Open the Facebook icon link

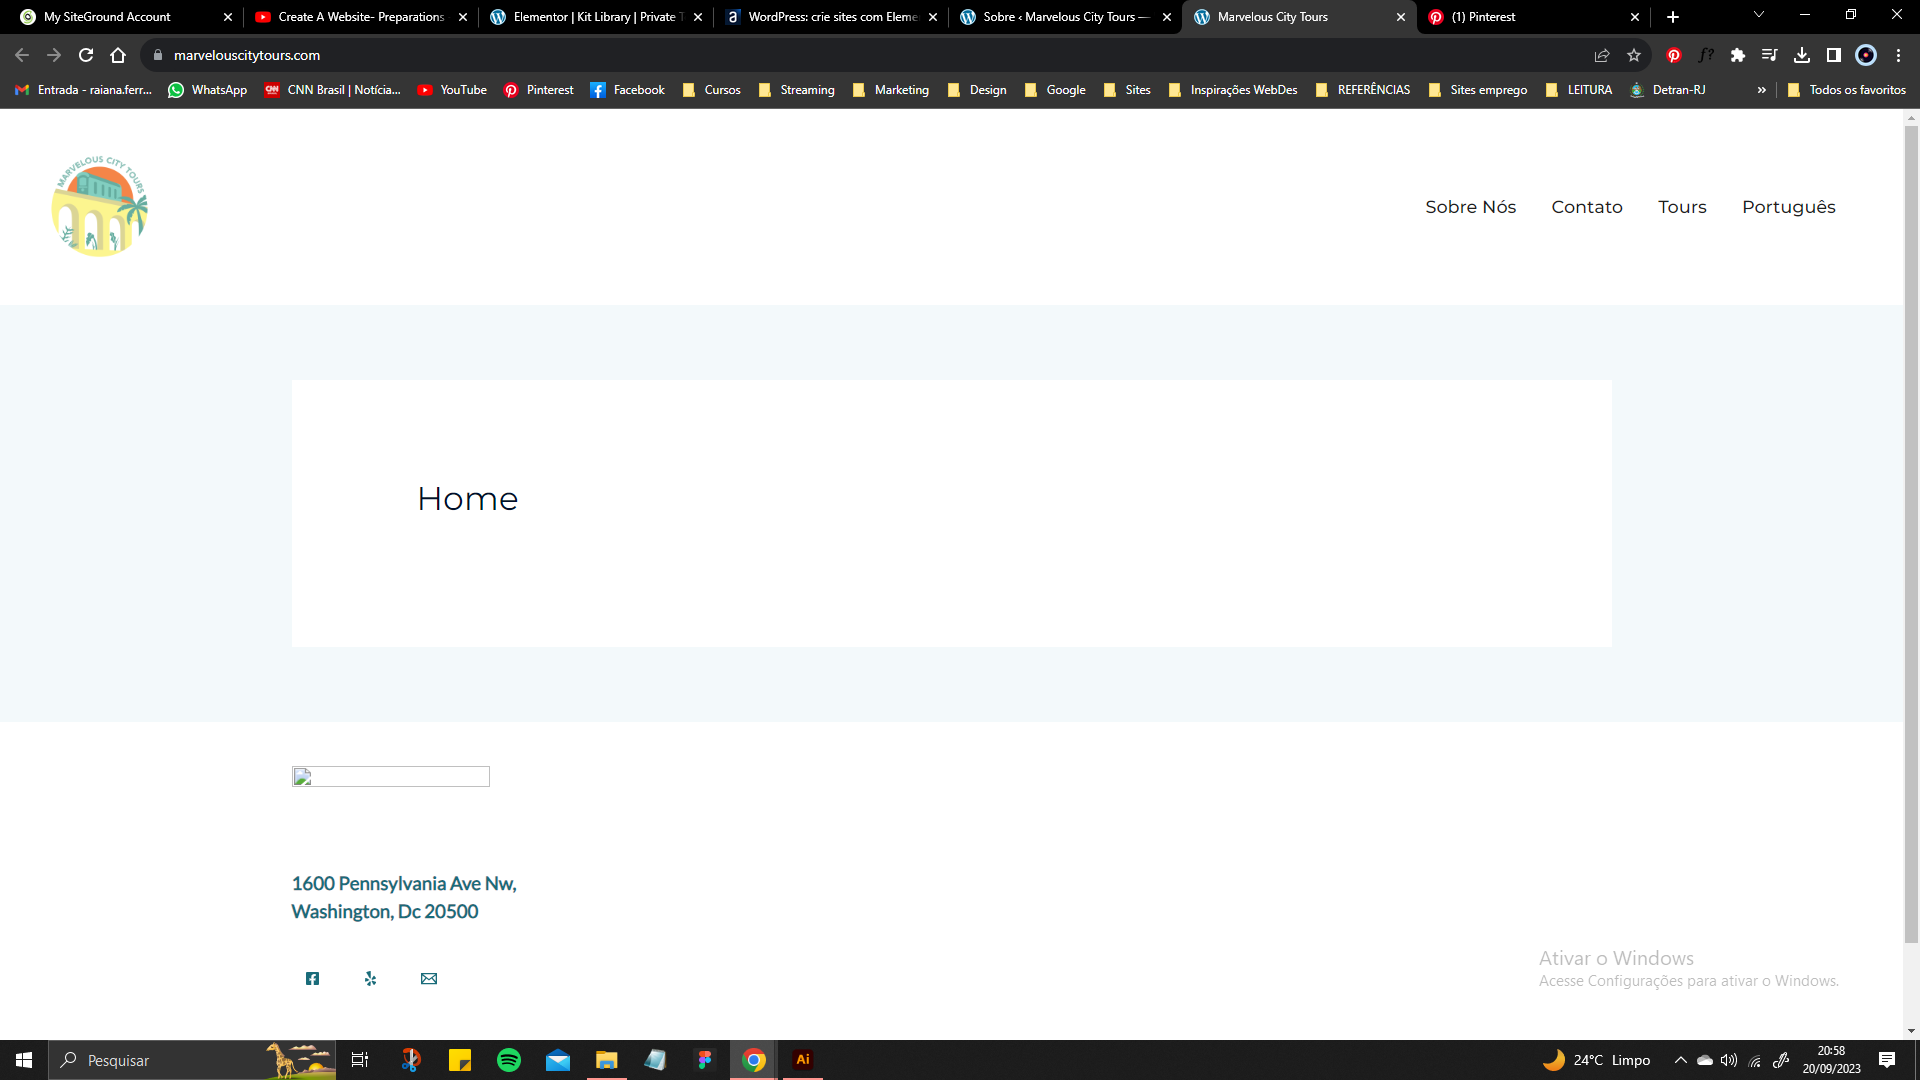pos(313,978)
